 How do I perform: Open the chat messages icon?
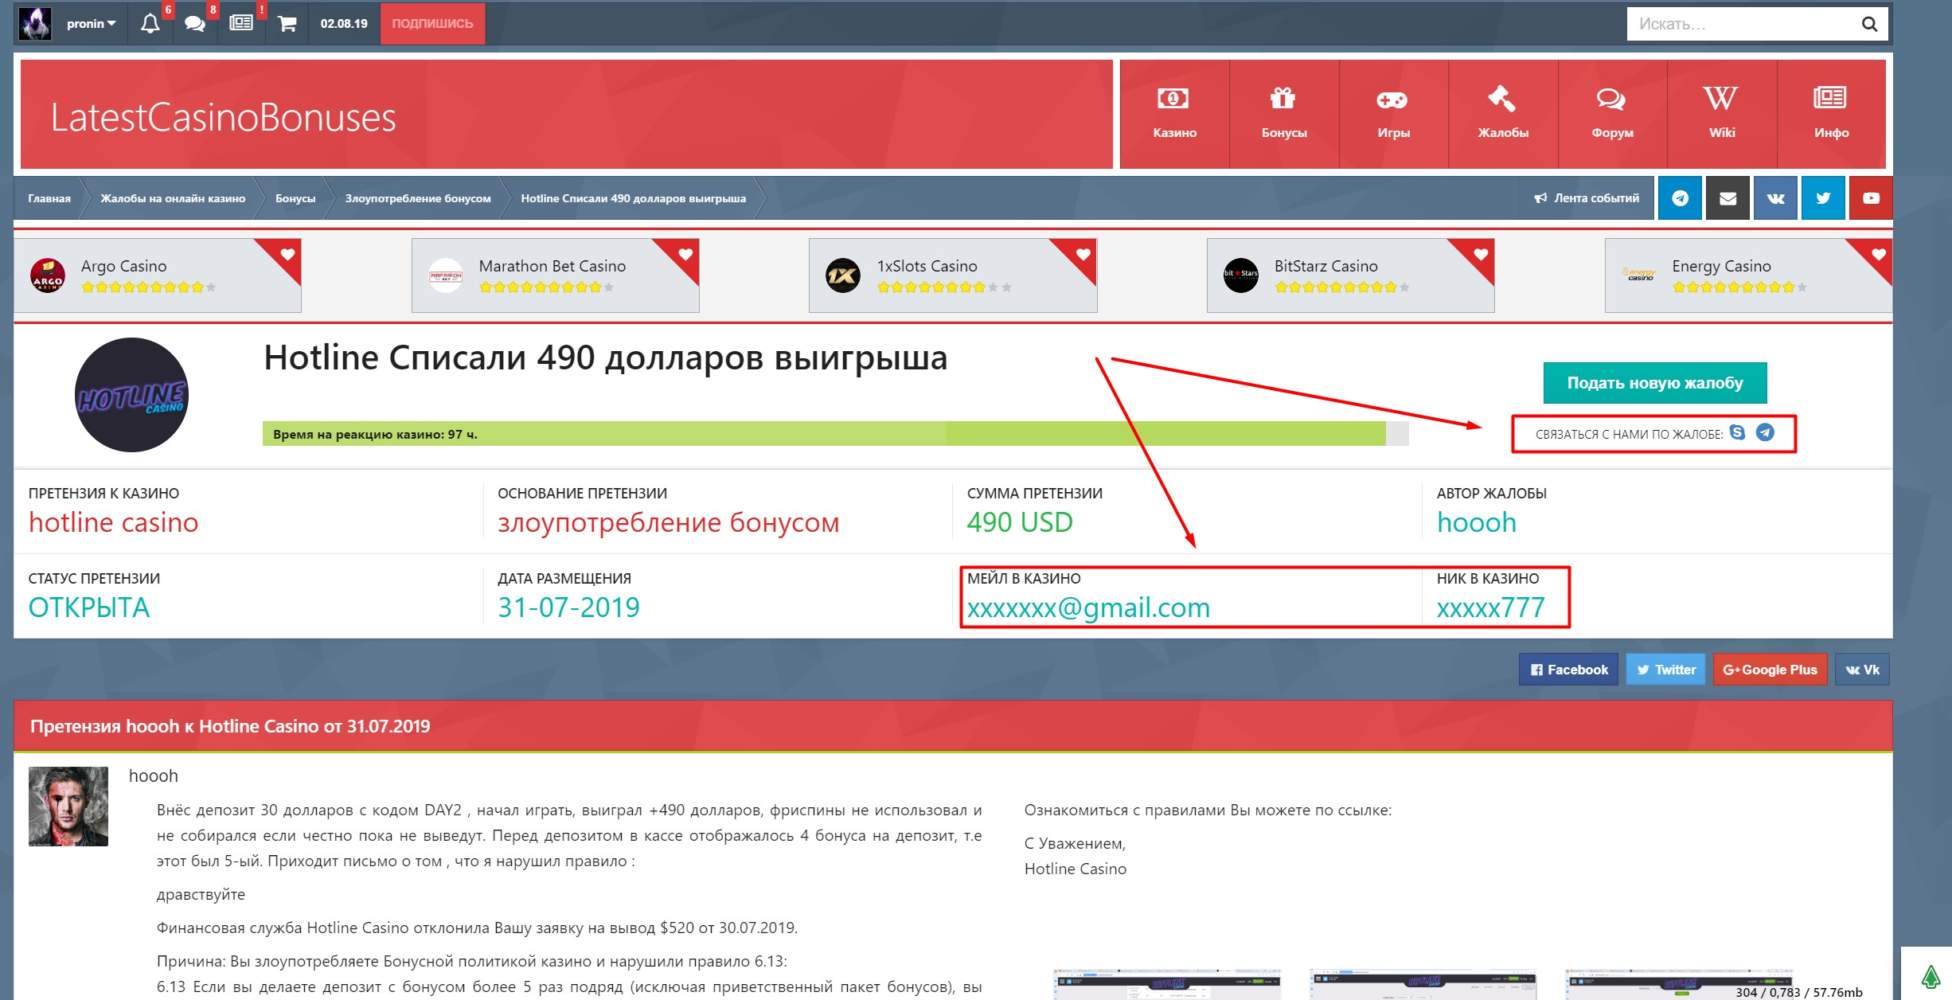tap(195, 23)
